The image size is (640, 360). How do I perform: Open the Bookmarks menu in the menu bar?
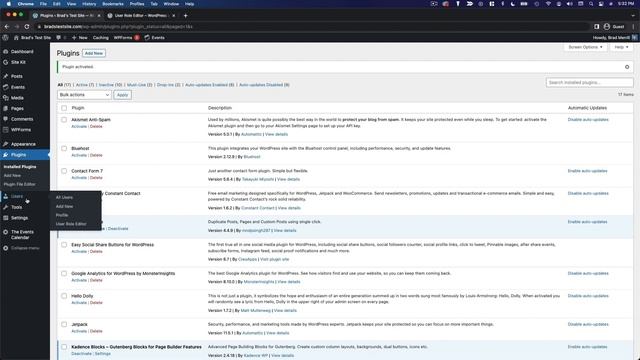pyautogui.click(x=113, y=4)
